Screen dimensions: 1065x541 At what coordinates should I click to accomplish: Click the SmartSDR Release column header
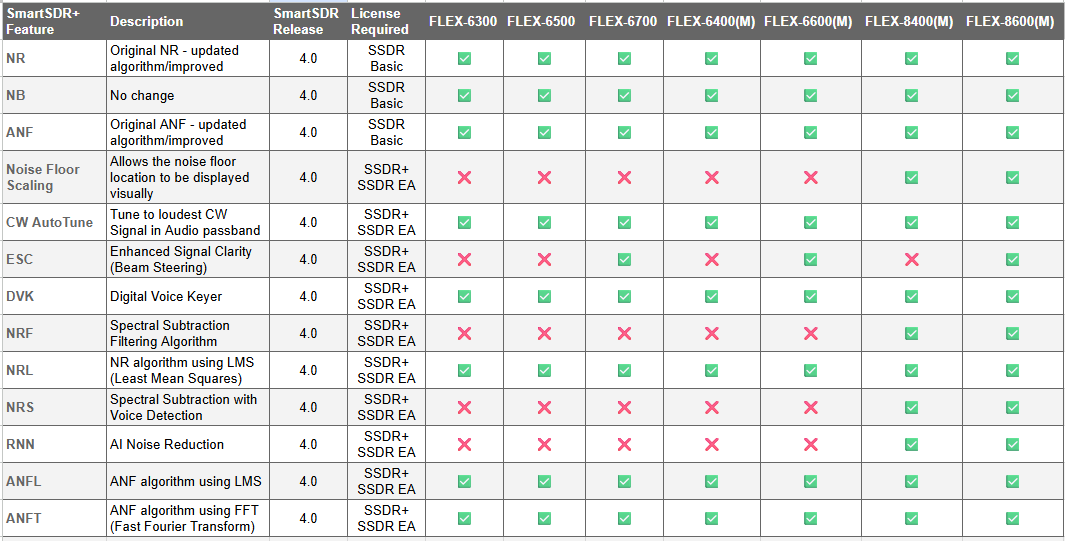(x=299, y=21)
